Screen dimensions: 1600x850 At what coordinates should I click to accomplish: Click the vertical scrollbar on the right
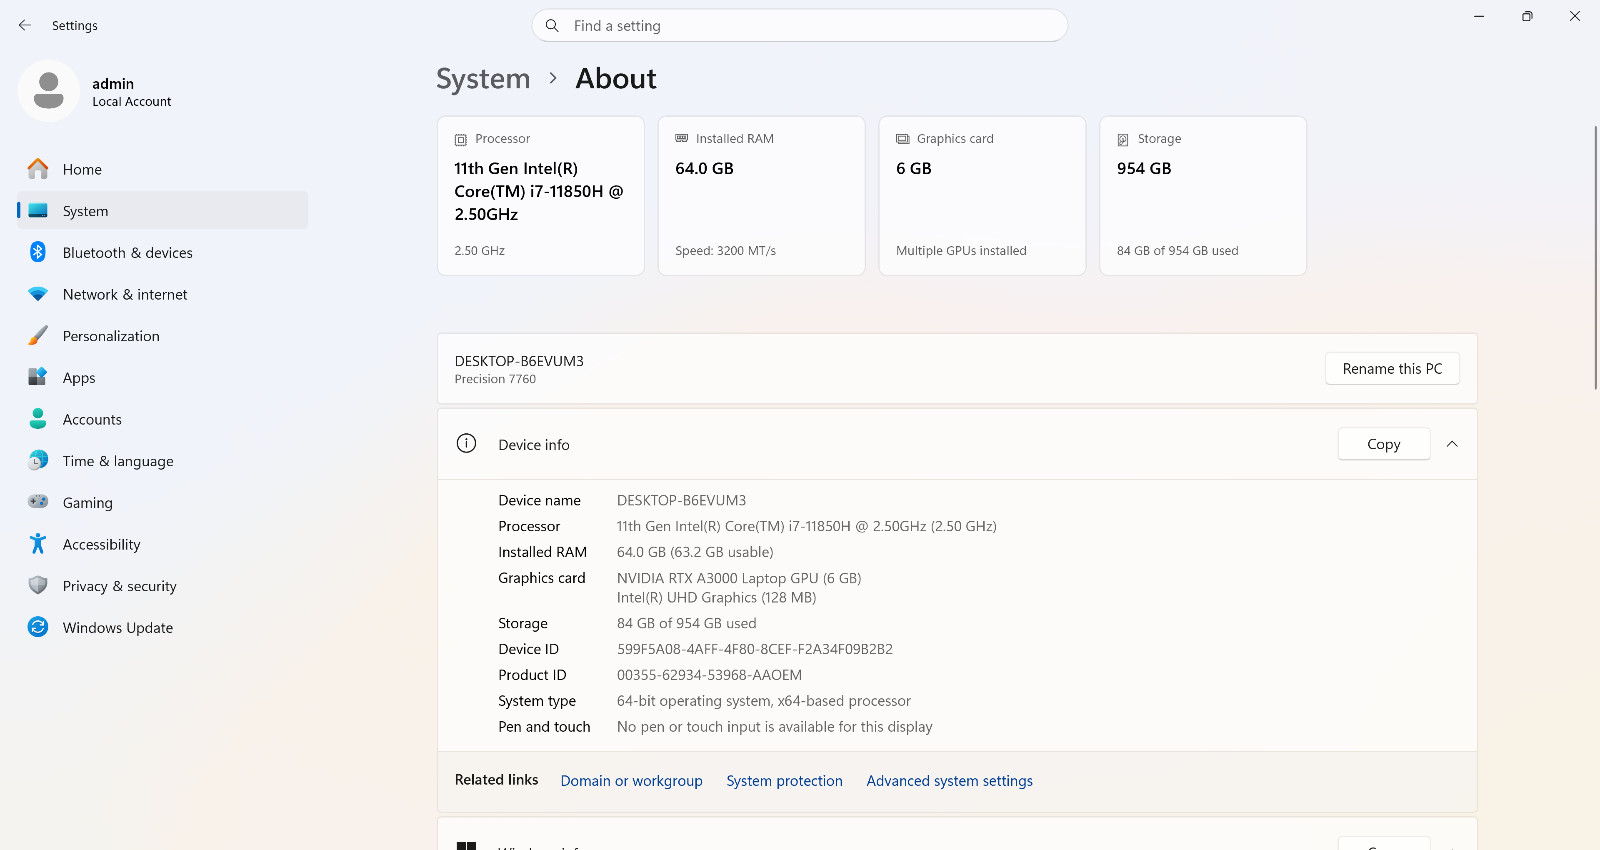[1595, 258]
